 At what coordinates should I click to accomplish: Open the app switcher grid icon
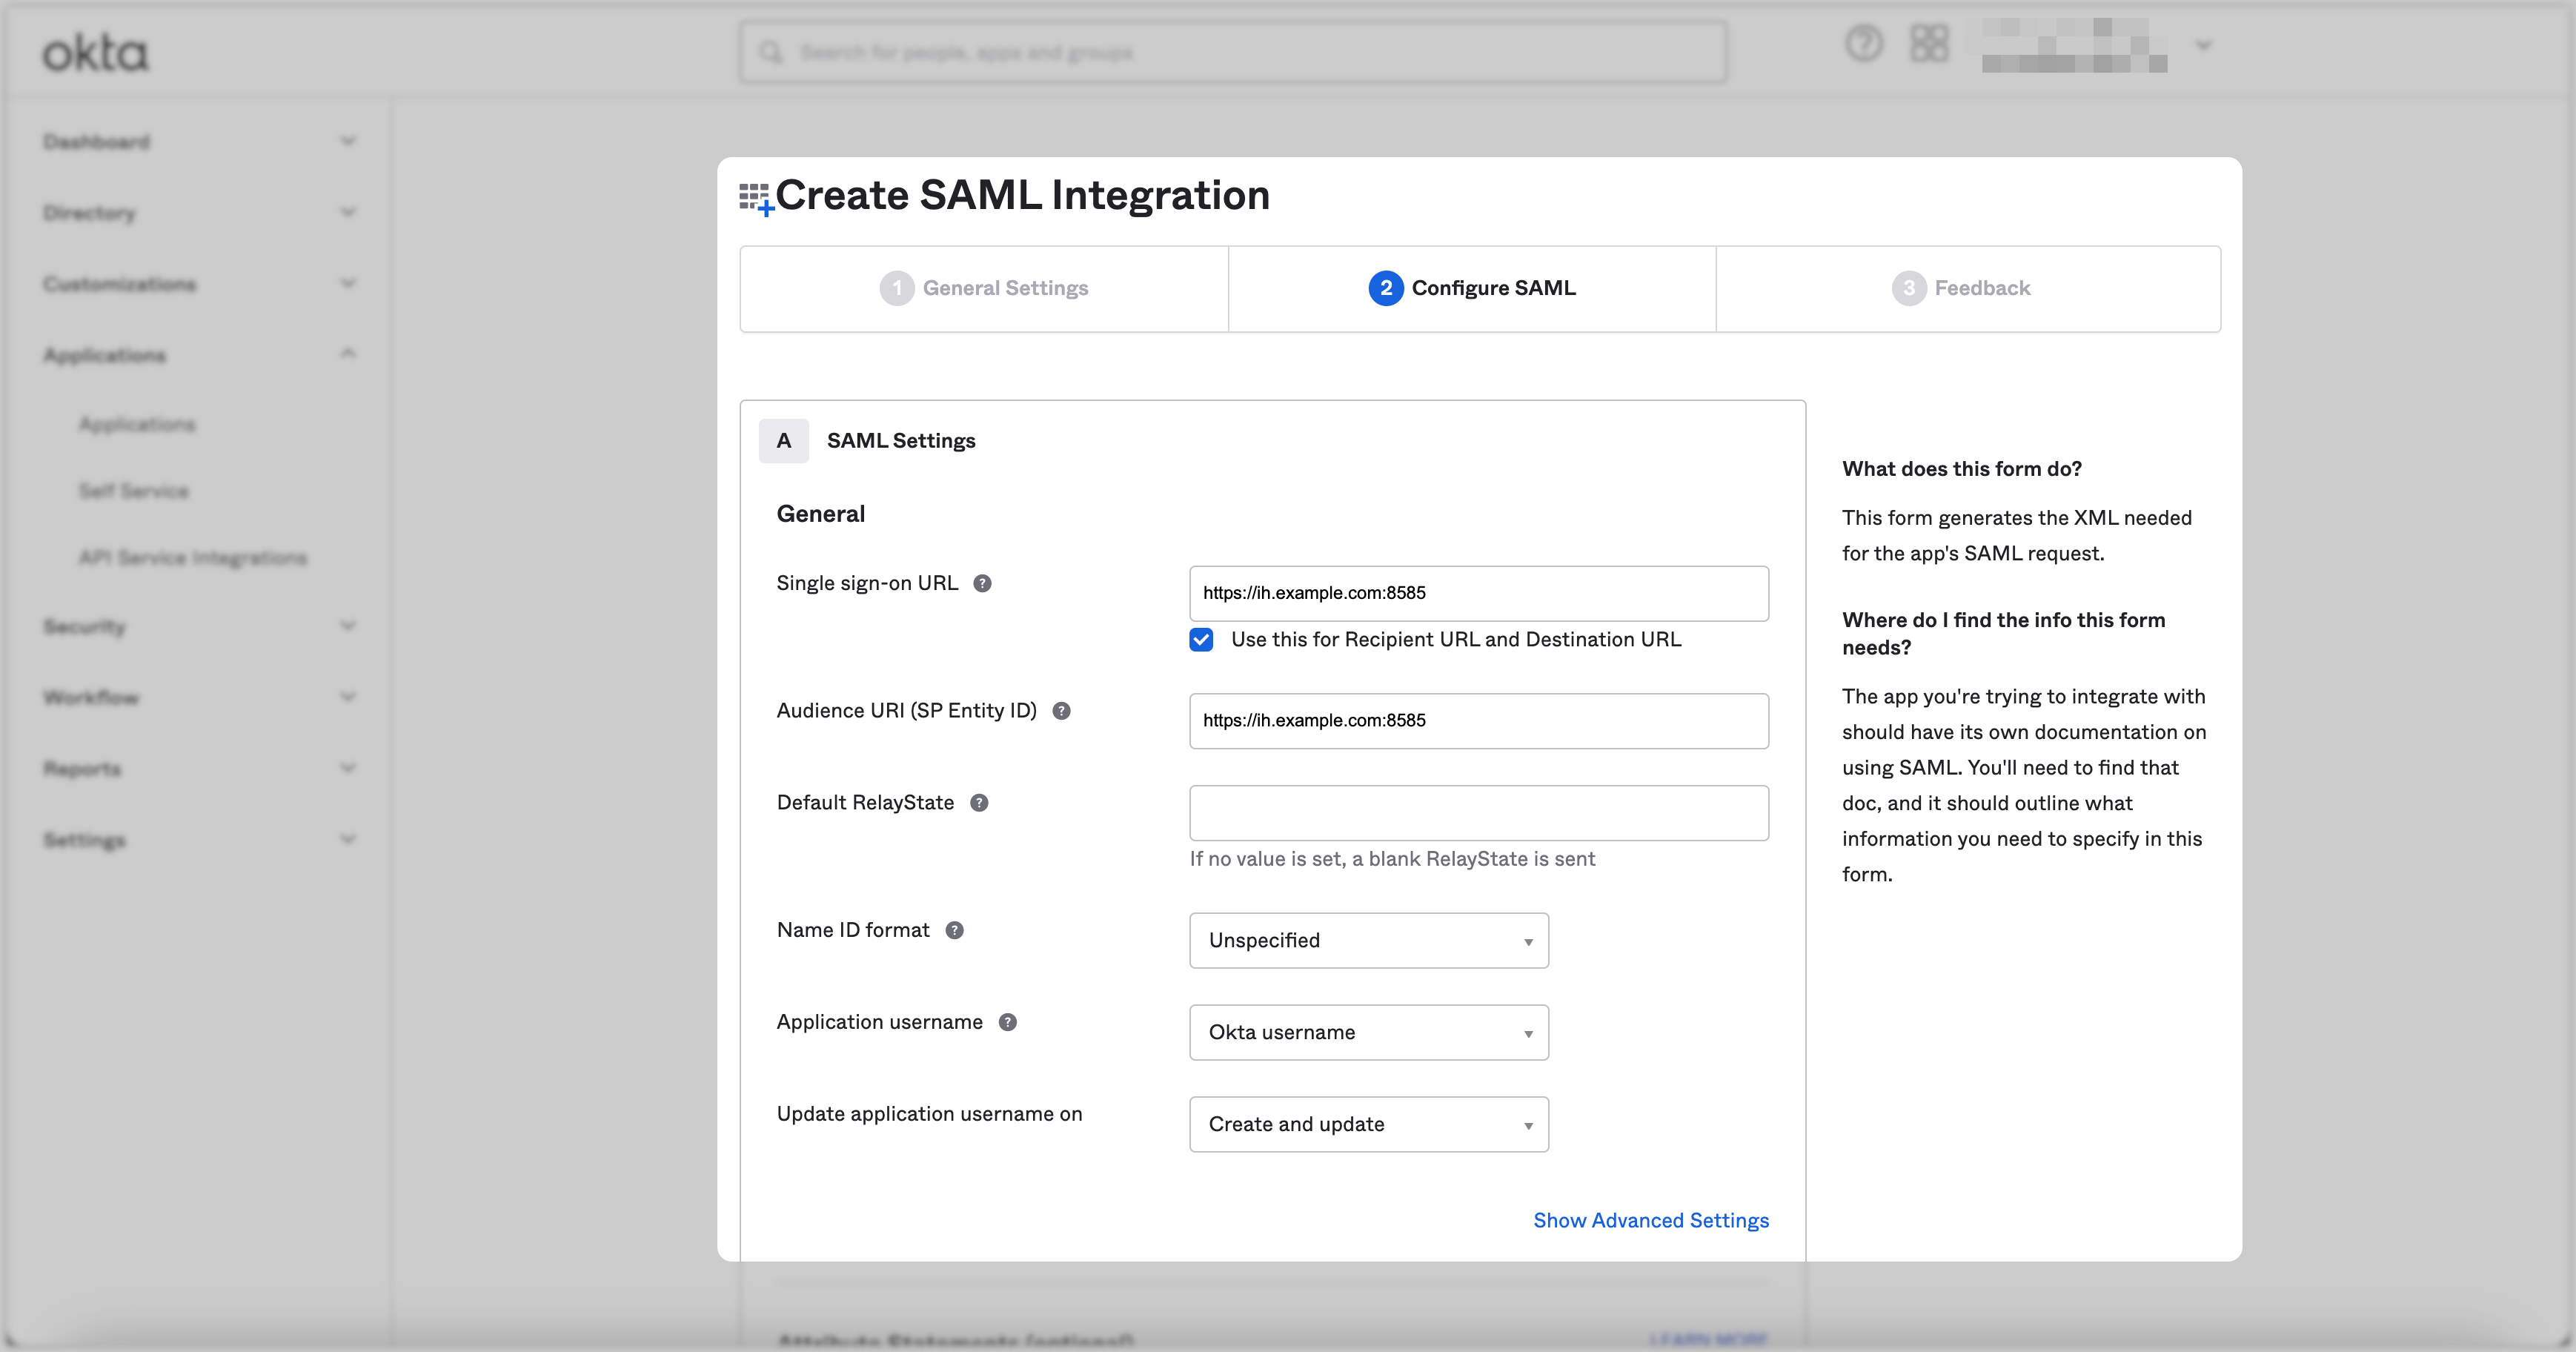click(x=1929, y=44)
